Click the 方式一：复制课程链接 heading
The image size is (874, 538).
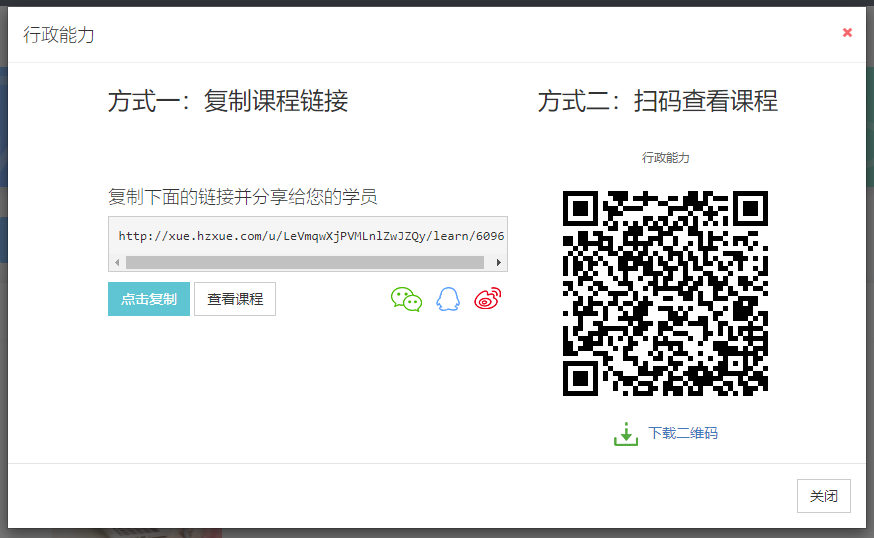pyautogui.click(x=228, y=101)
